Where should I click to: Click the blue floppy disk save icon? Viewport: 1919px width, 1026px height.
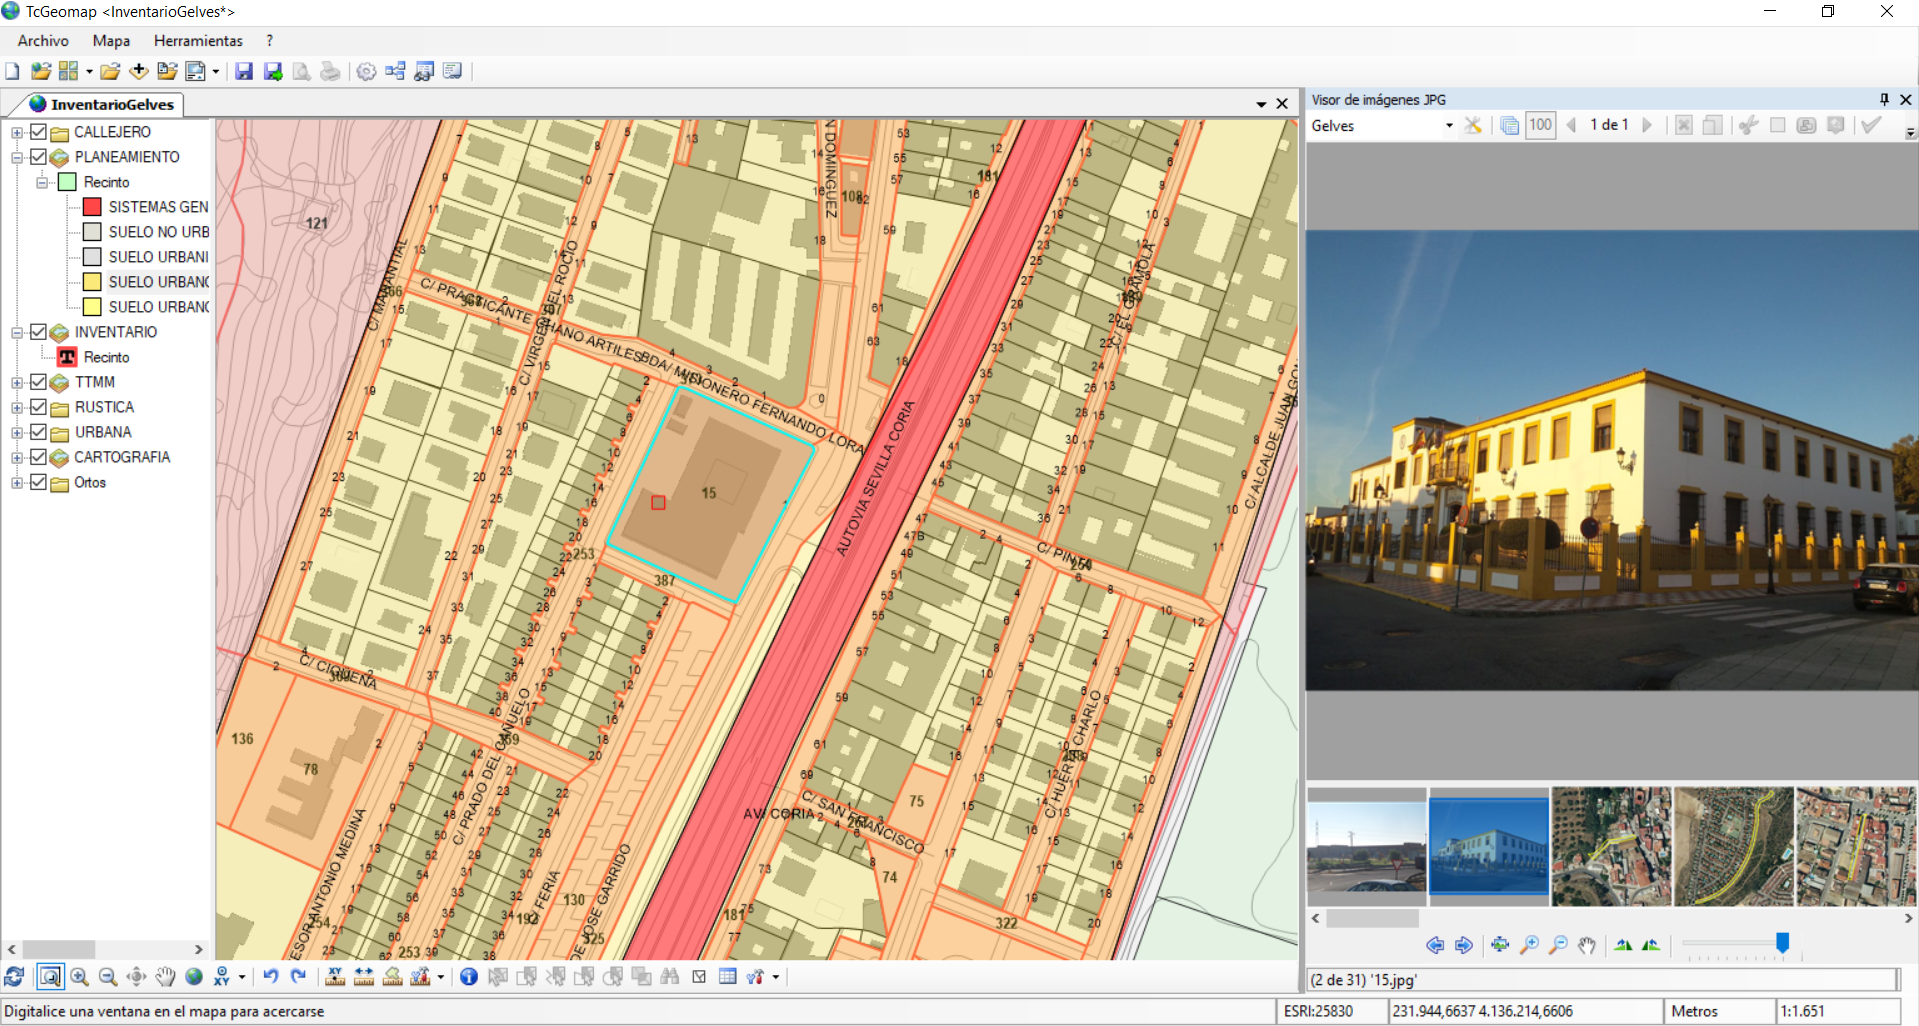click(x=243, y=71)
